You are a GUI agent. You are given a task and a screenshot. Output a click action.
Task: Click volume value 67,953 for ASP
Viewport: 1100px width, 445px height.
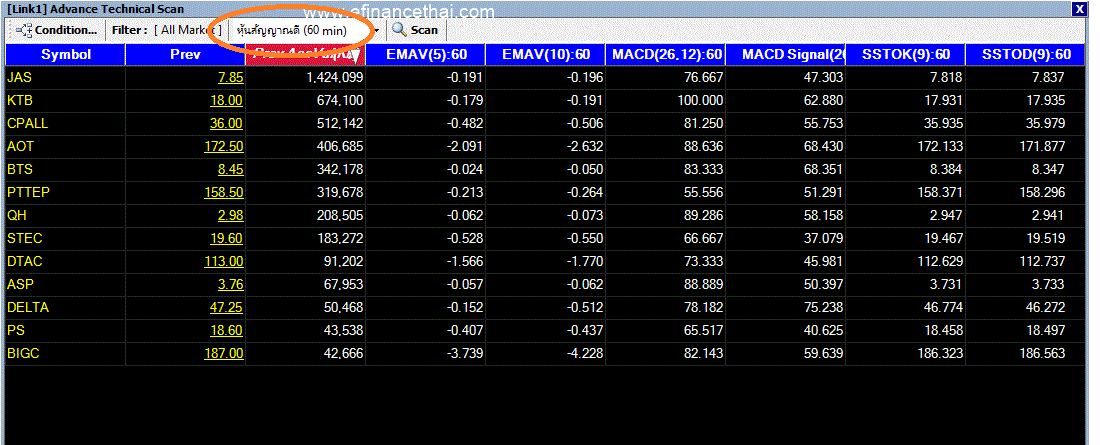point(340,284)
